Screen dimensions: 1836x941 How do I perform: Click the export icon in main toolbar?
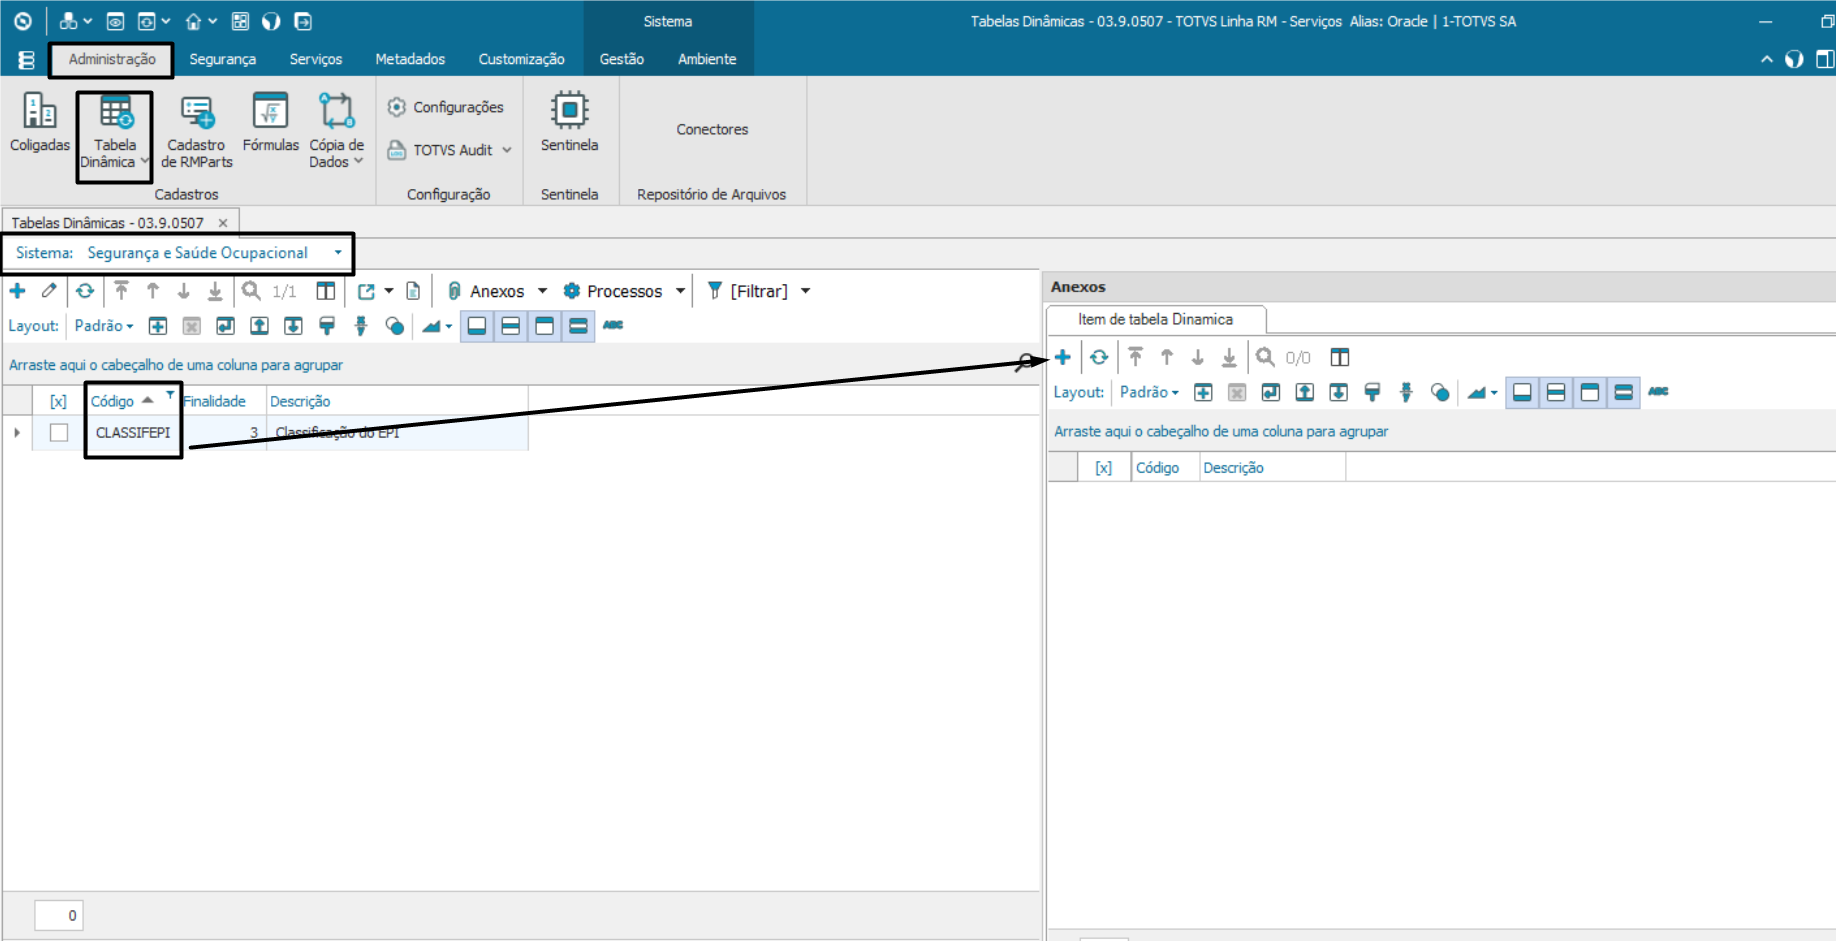(366, 291)
